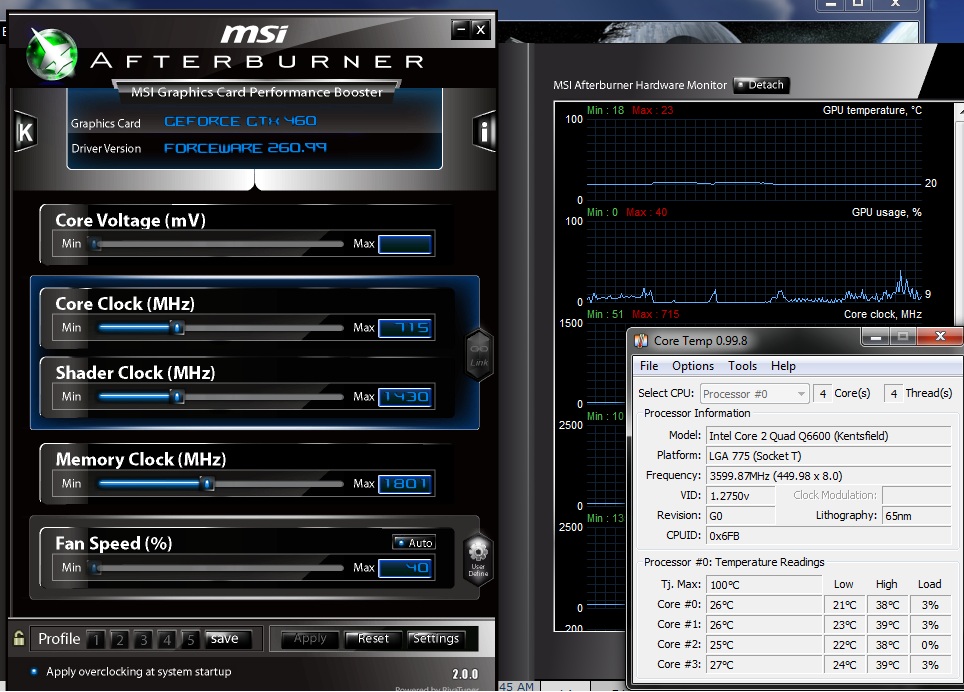The height and width of the screenshot is (692, 964).
Task: Click the Core #2 load '0%' cell
Action: pyautogui.click(x=930, y=645)
